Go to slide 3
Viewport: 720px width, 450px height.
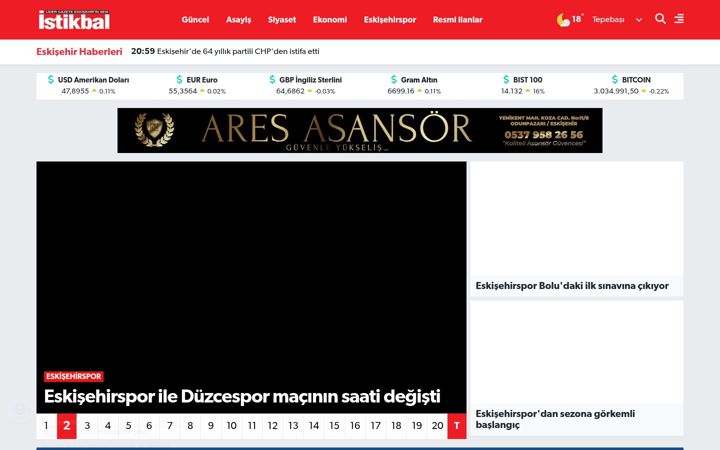pyautogui.click(x=87, y=426)
